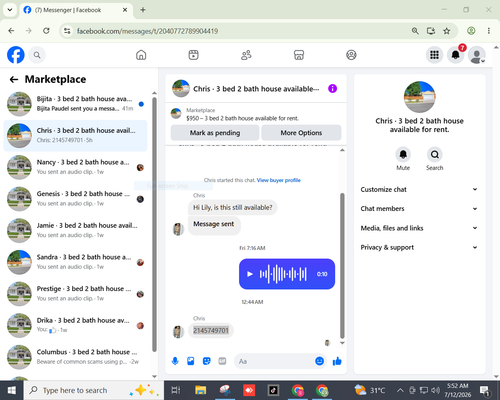The height and width of the screenshot is (400, 500).
Task: Open the GIF picker icon
Action: [x=222, y=361]
